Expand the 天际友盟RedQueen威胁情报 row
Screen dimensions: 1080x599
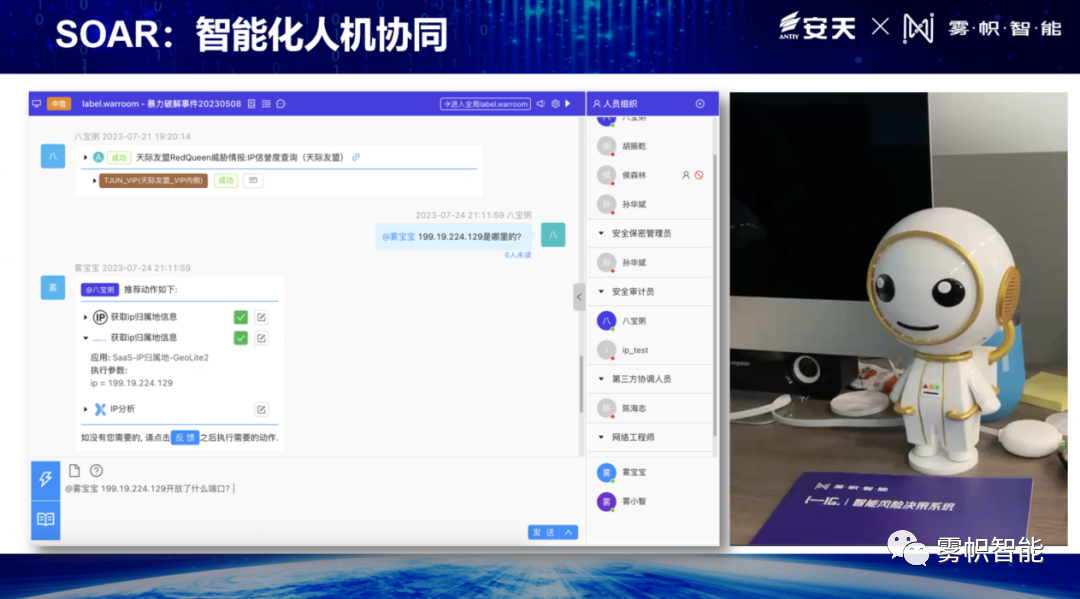[x=85, y=158]
